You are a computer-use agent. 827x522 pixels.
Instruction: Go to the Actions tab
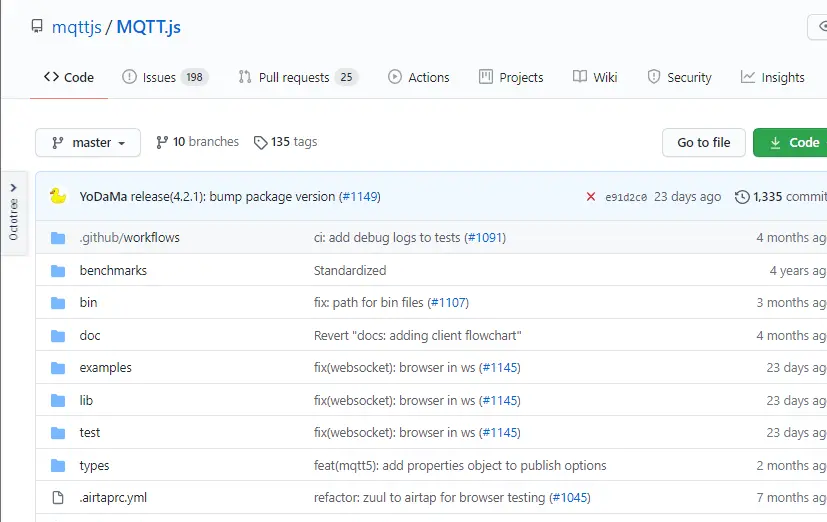click(x=419, y=78)
